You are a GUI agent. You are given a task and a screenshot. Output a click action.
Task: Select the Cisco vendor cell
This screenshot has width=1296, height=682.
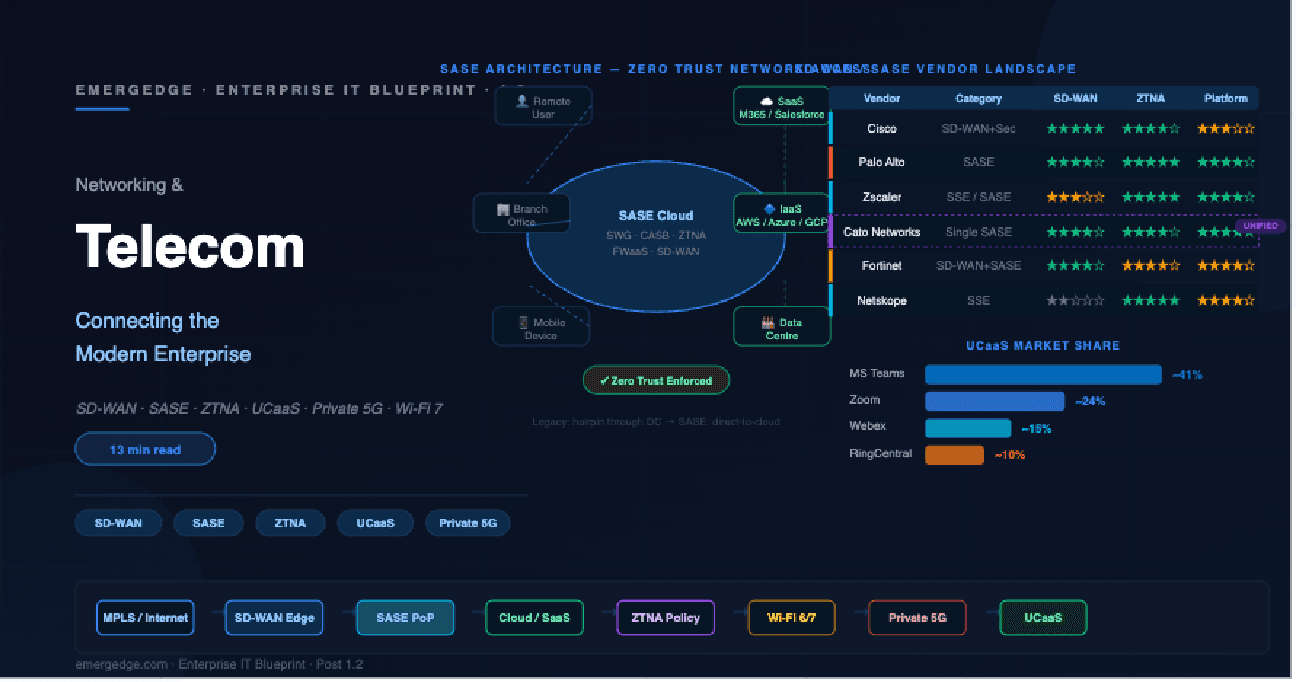pos(882,129)
